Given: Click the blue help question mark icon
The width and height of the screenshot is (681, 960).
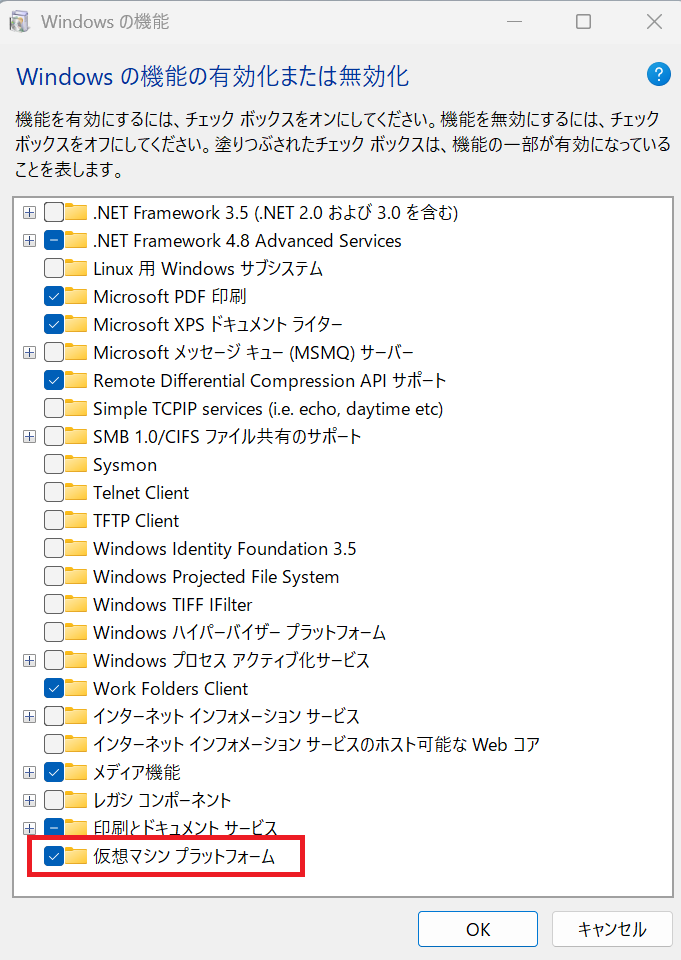Looking at the screenshot, I should 658,75.
